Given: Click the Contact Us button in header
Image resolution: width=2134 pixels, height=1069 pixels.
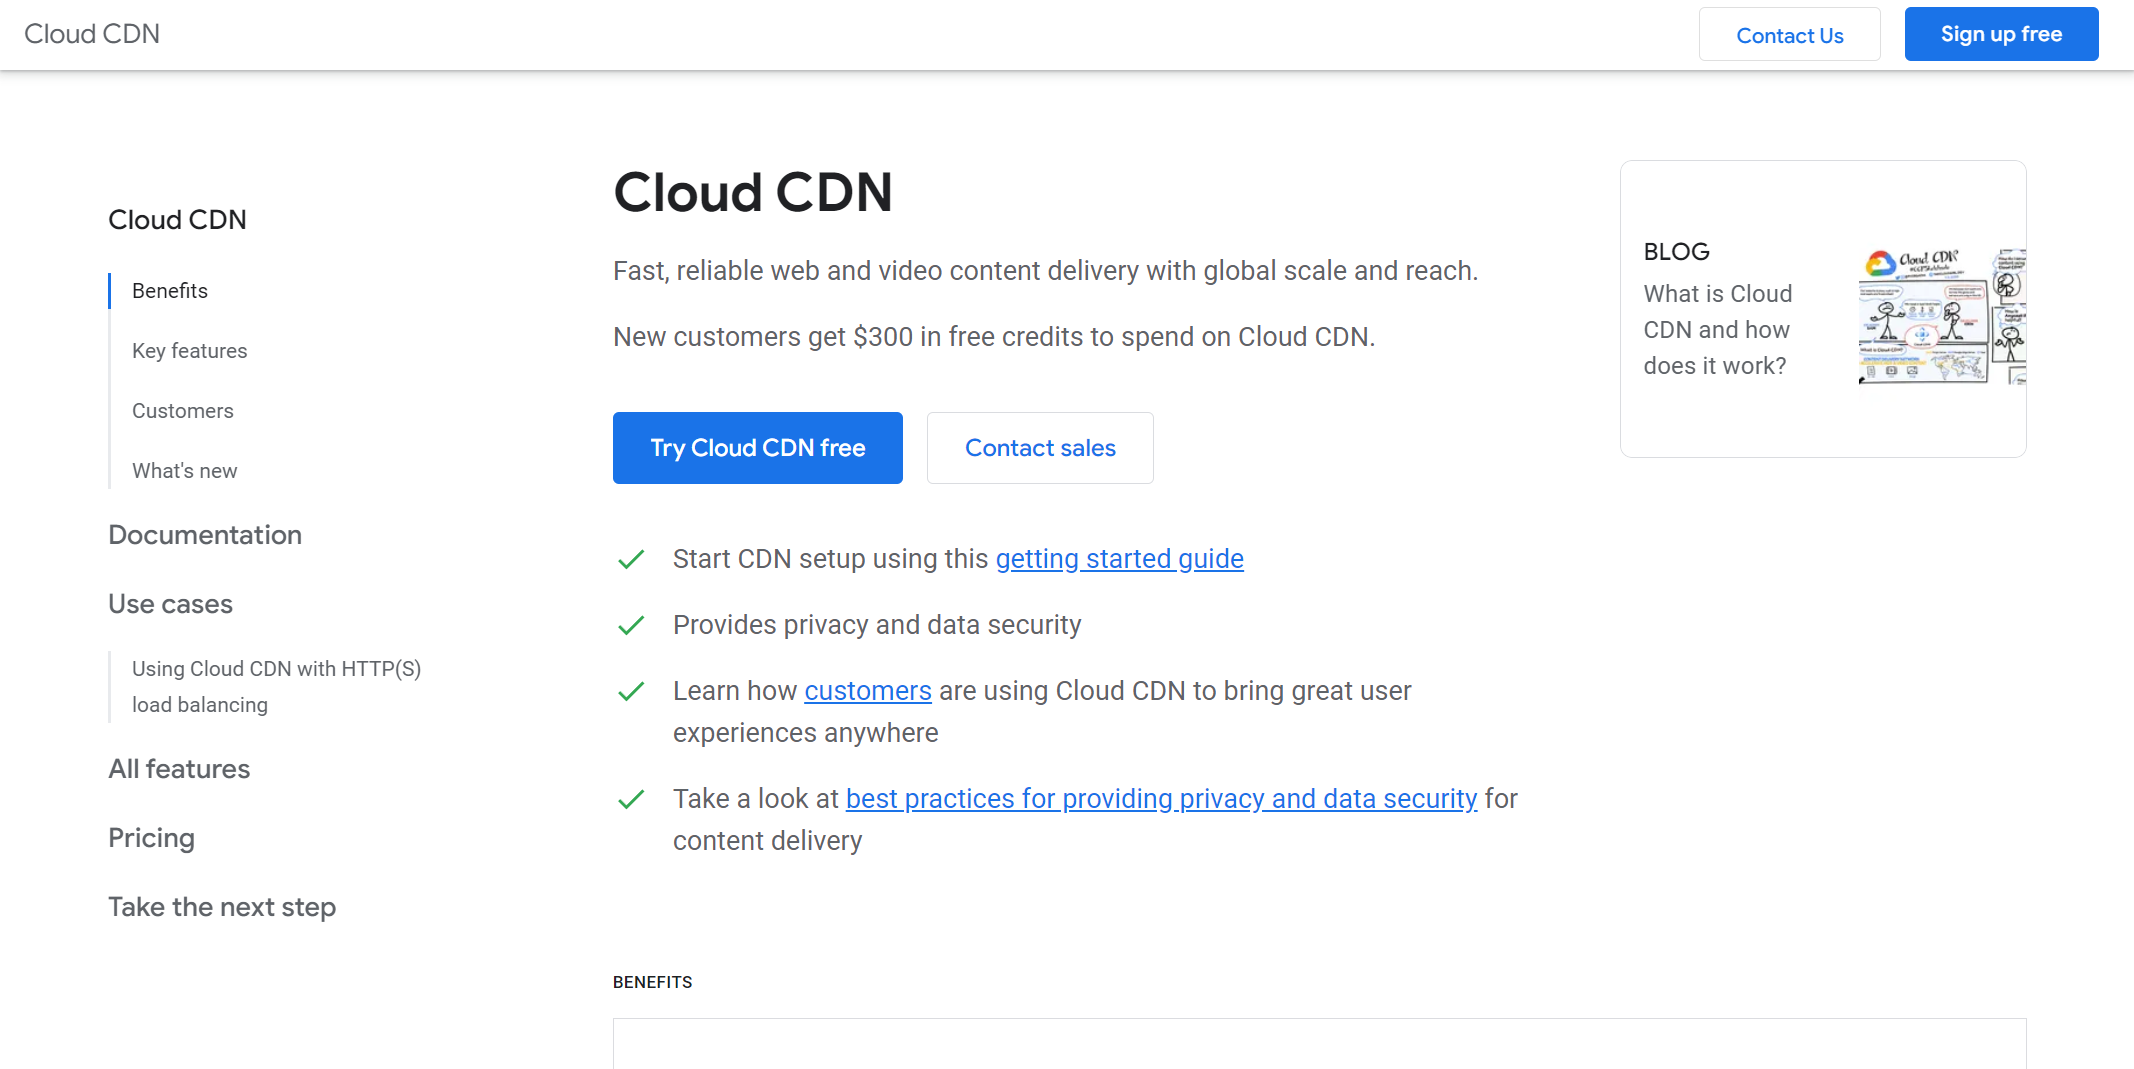Looking at the screenshot, I should [1789, 35].
